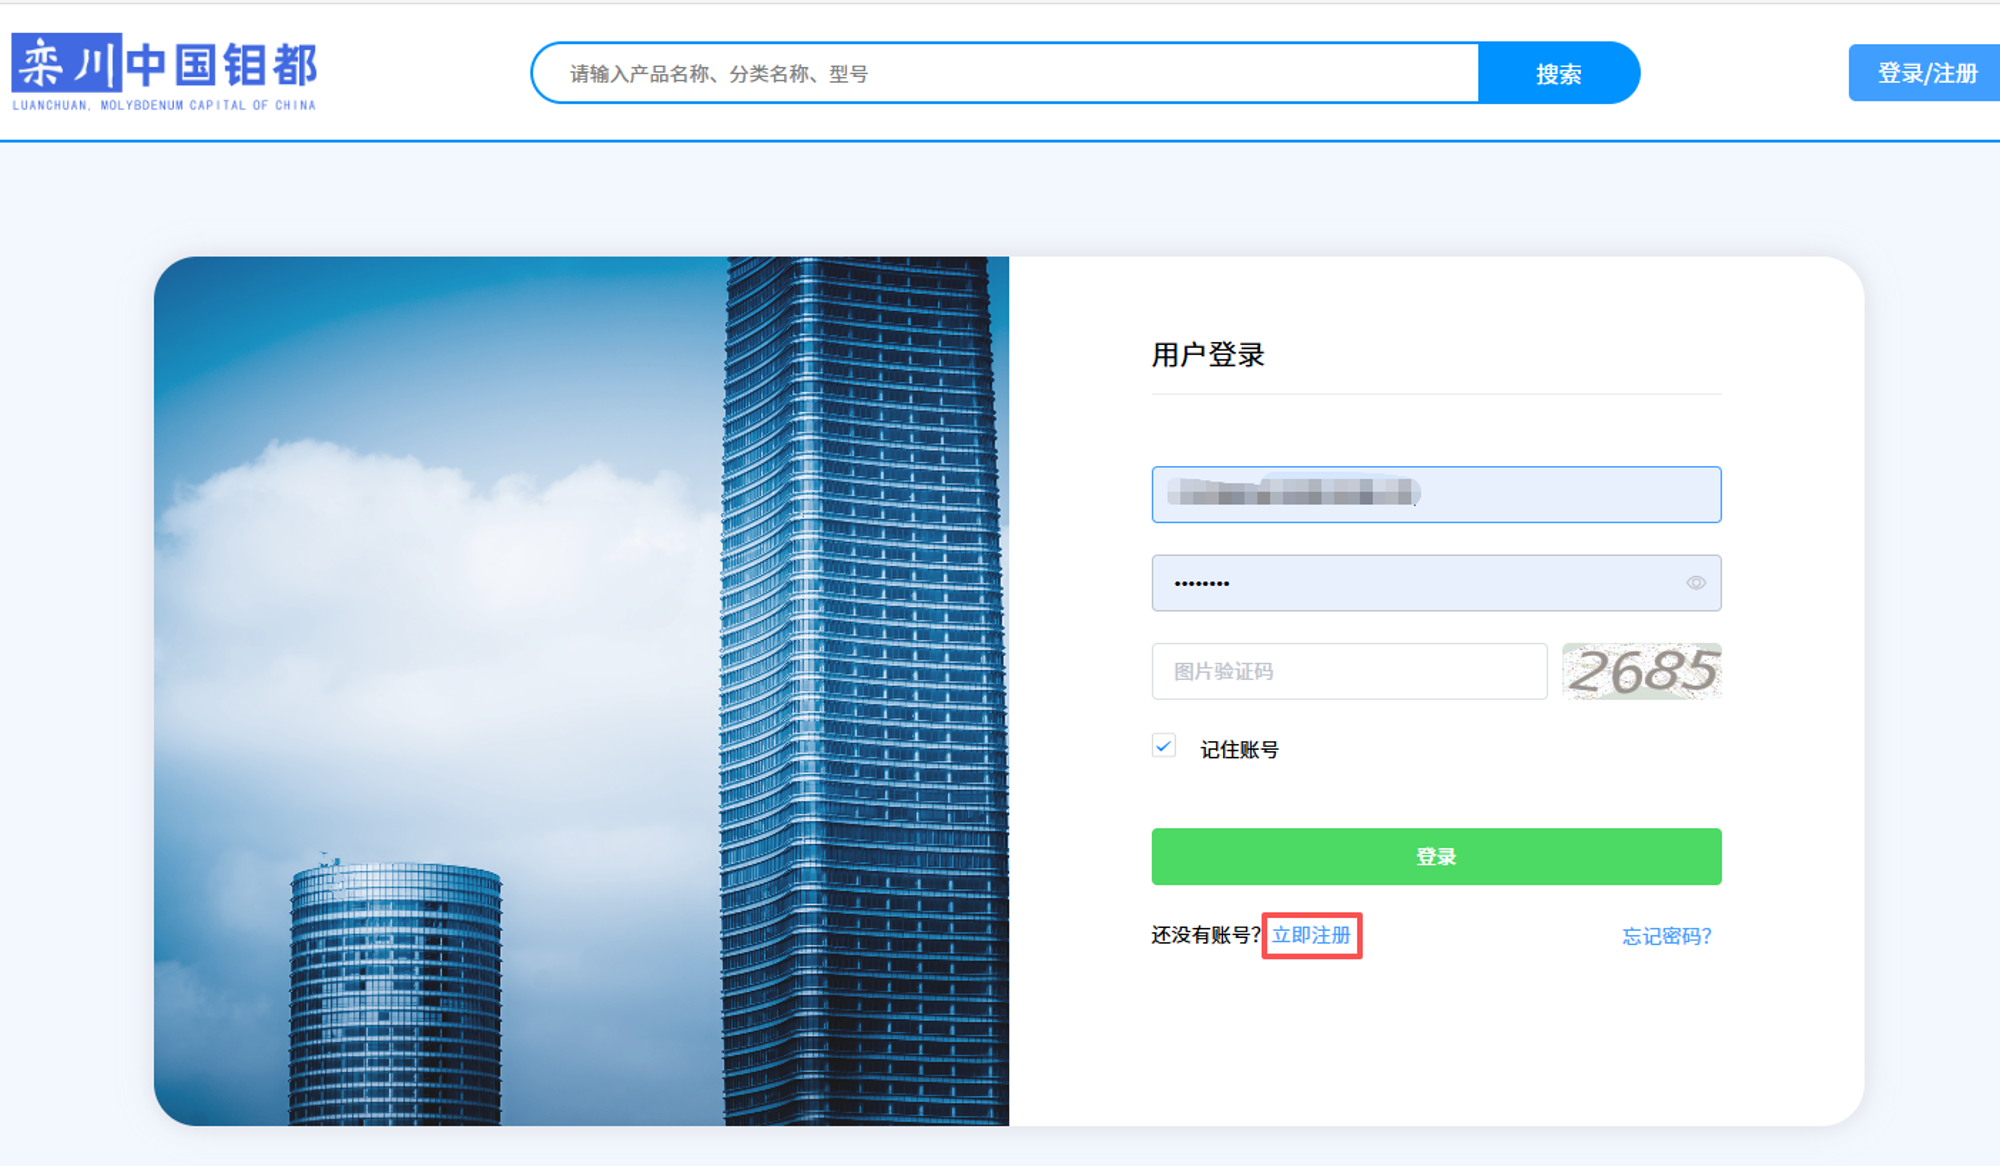
Task: Refresh the 2685 captcha image
Action: (x=1641, y=671)
